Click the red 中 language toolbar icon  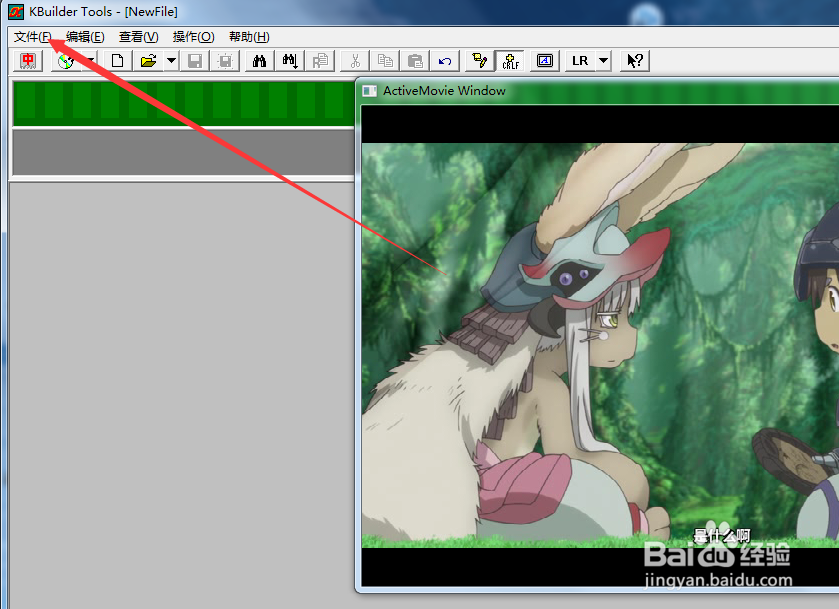click(x=28, y=61)
